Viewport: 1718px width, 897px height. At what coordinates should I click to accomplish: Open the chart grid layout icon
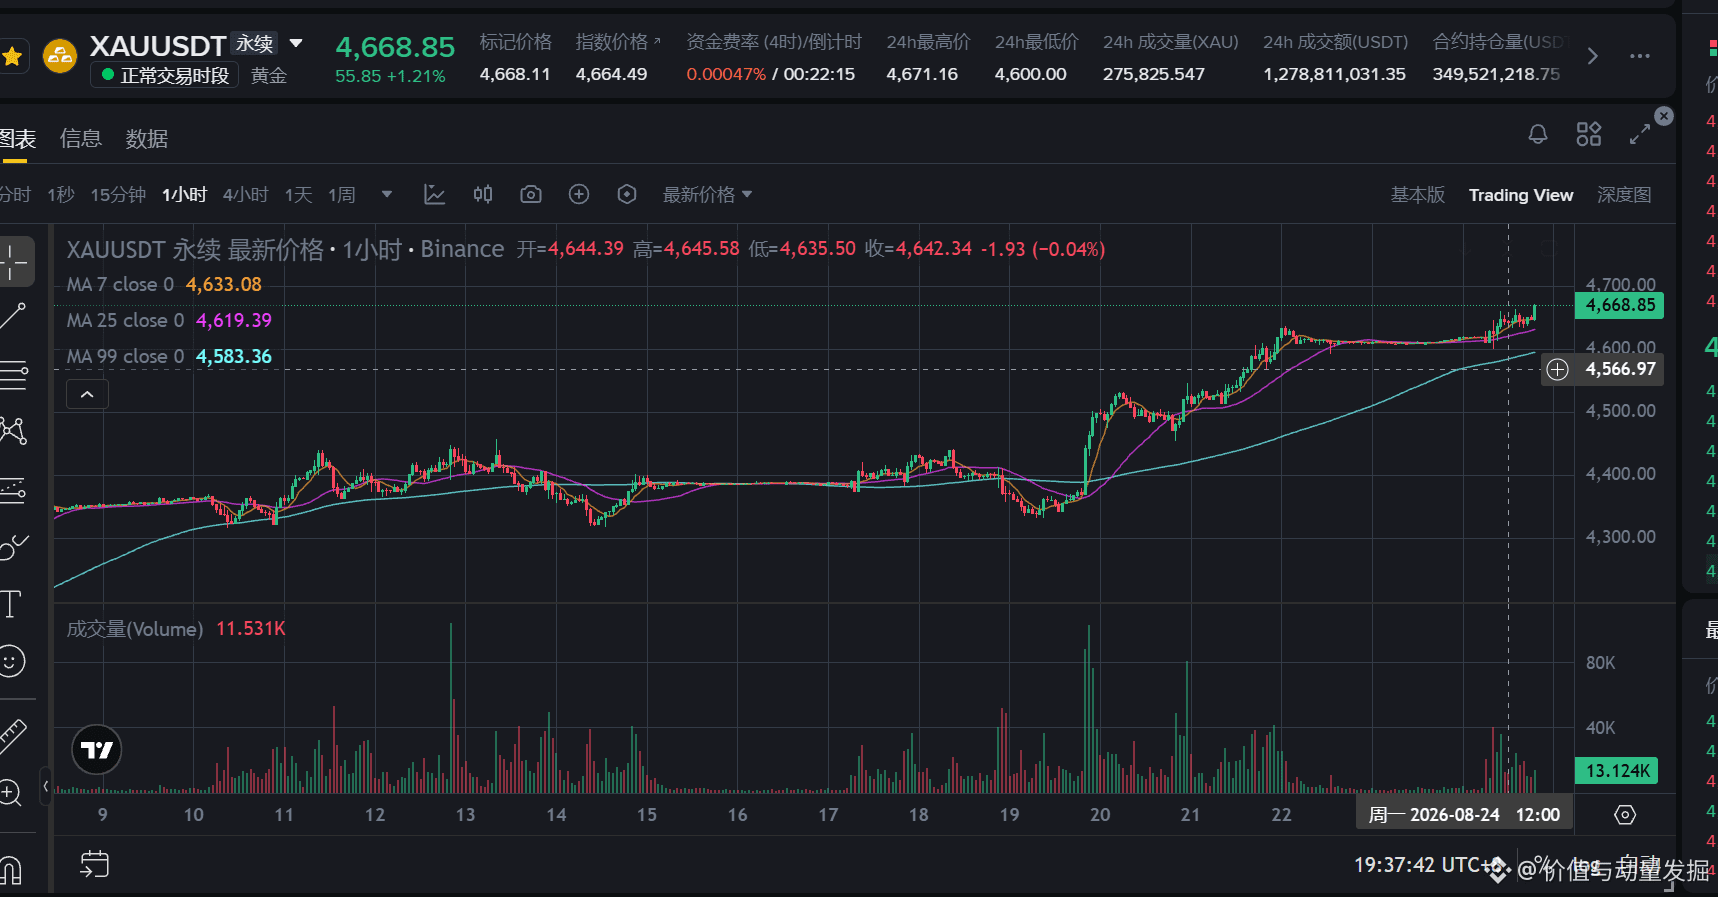pyautogui.click(x=1589, y=134)
